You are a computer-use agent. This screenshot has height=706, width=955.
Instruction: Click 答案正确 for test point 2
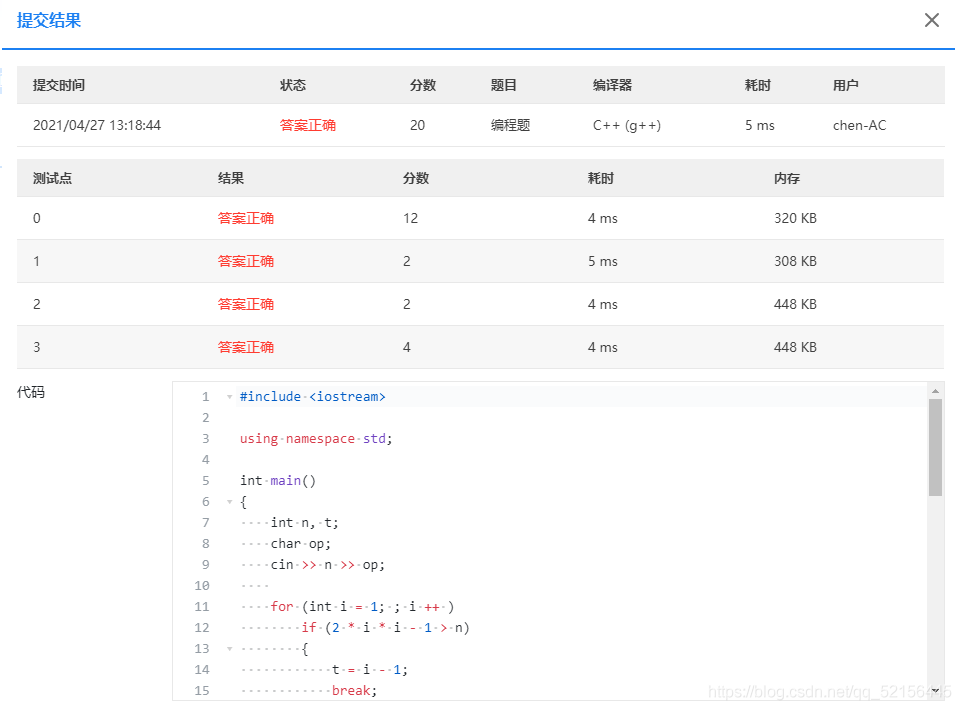coord(245,303)
